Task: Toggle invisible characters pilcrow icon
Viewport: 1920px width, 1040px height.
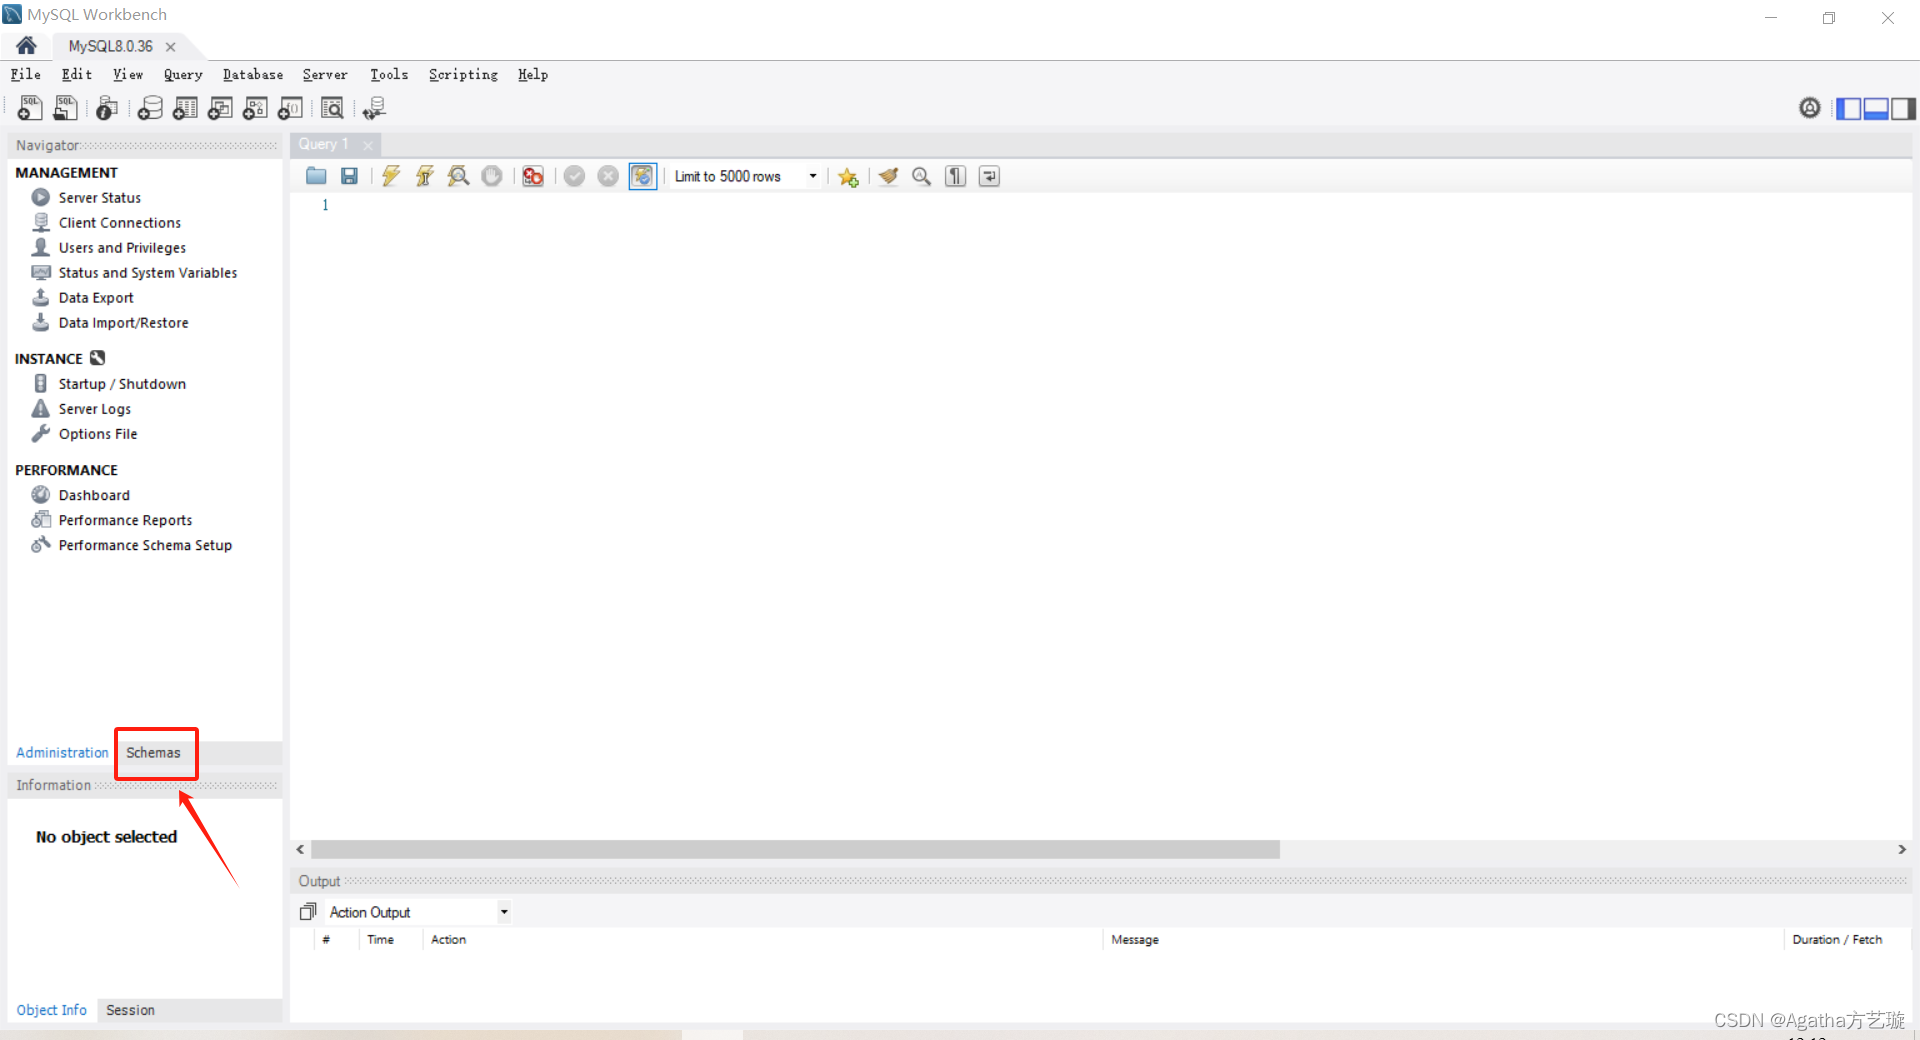Action: (x=956, y=176)
